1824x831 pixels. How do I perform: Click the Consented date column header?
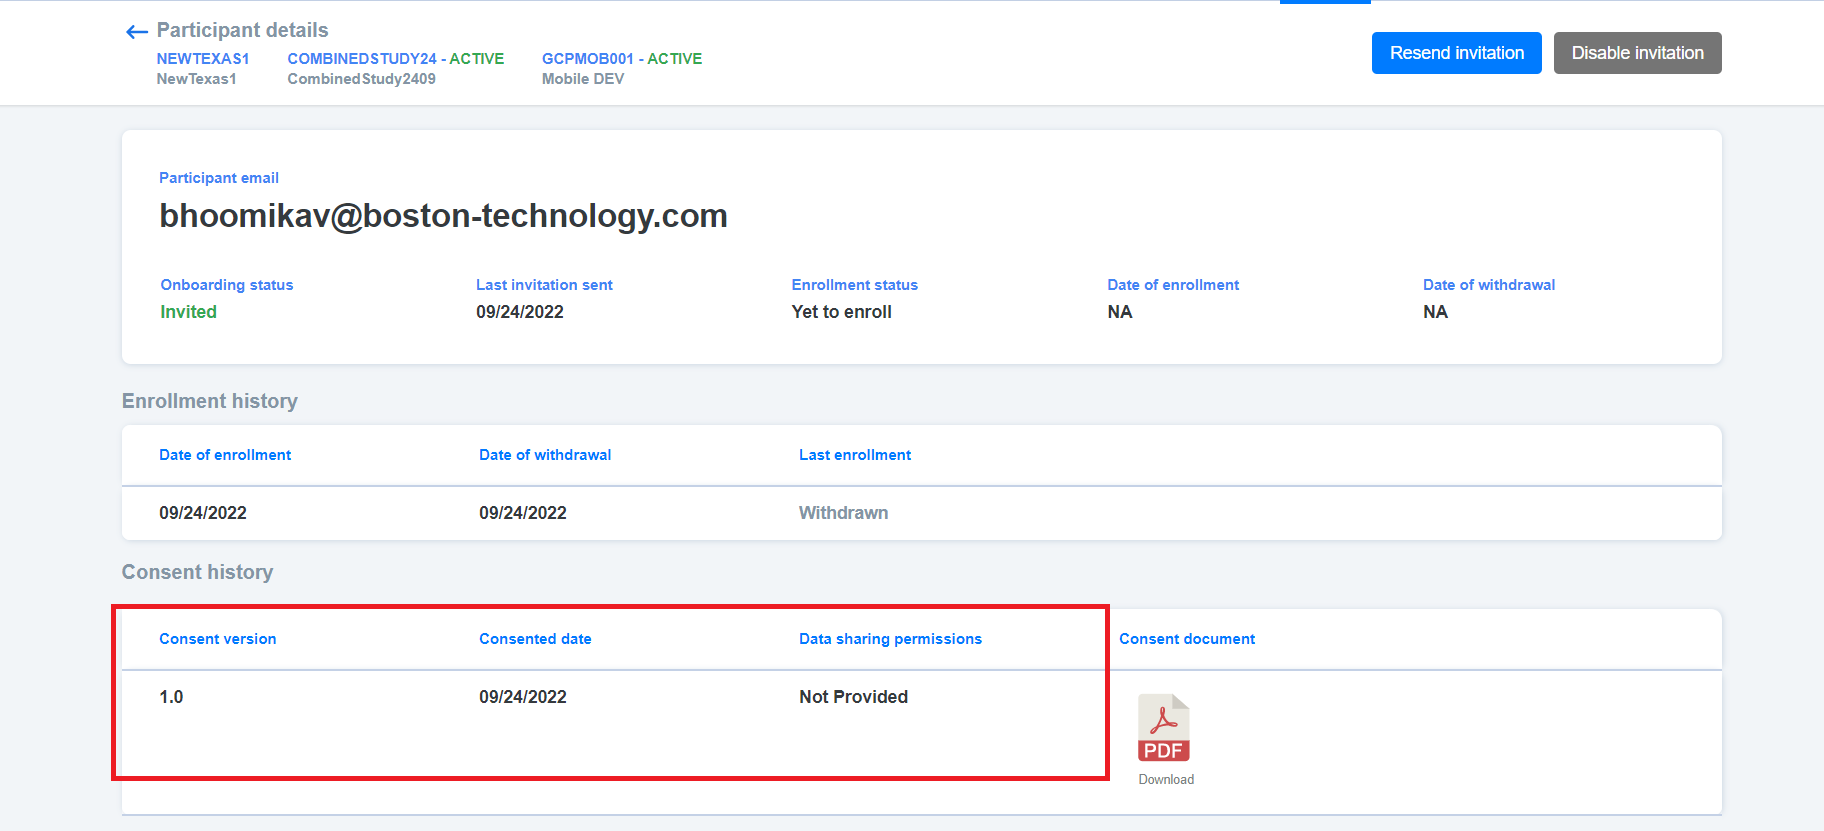pos(535,639)
